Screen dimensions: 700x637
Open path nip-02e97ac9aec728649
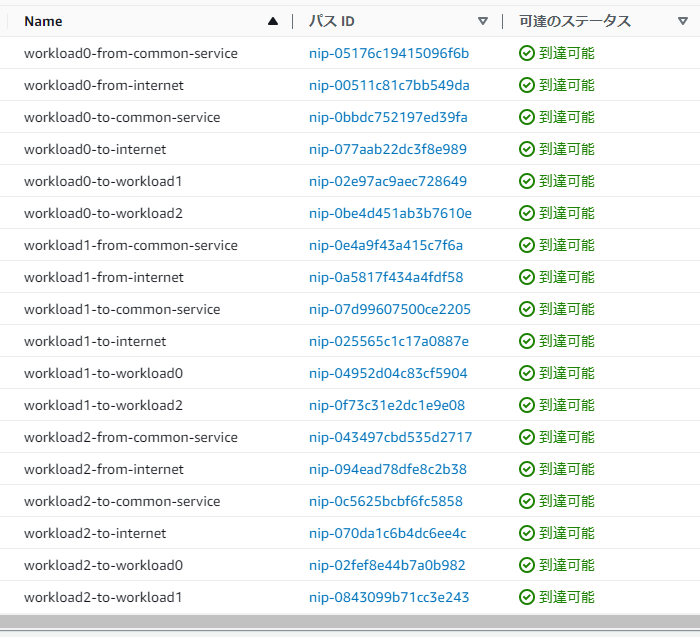(x=388, y=181)
